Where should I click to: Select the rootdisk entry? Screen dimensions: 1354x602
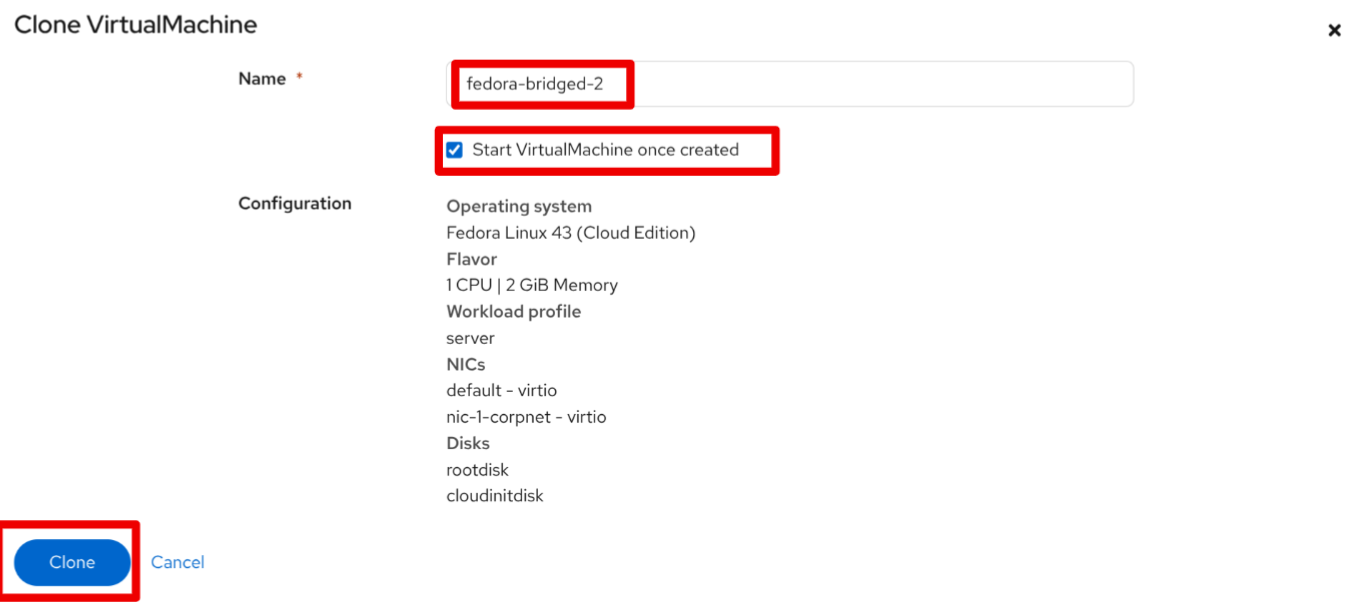478,469
